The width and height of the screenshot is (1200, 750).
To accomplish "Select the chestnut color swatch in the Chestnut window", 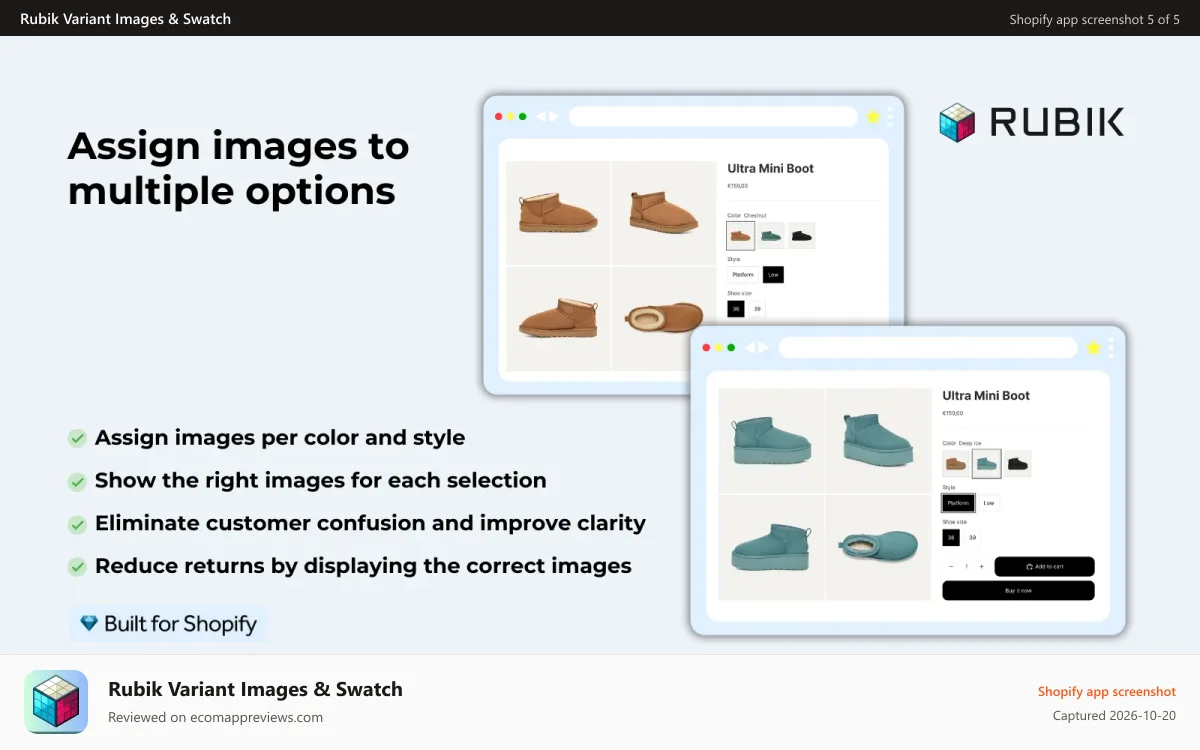I will tap(740, 236).
